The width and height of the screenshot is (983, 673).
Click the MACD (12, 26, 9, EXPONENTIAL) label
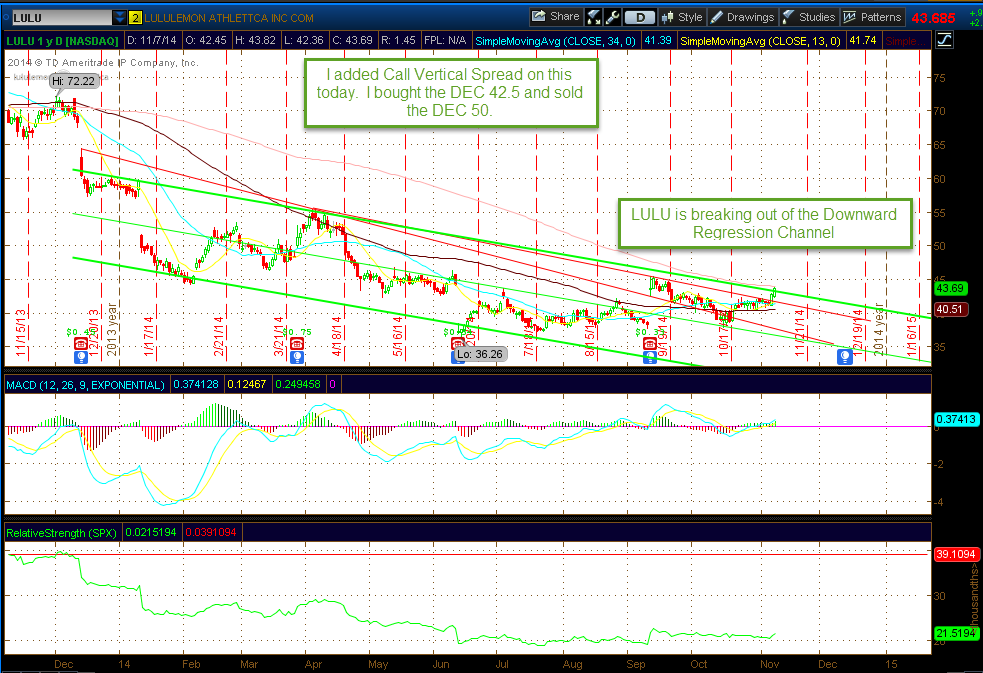85,385
